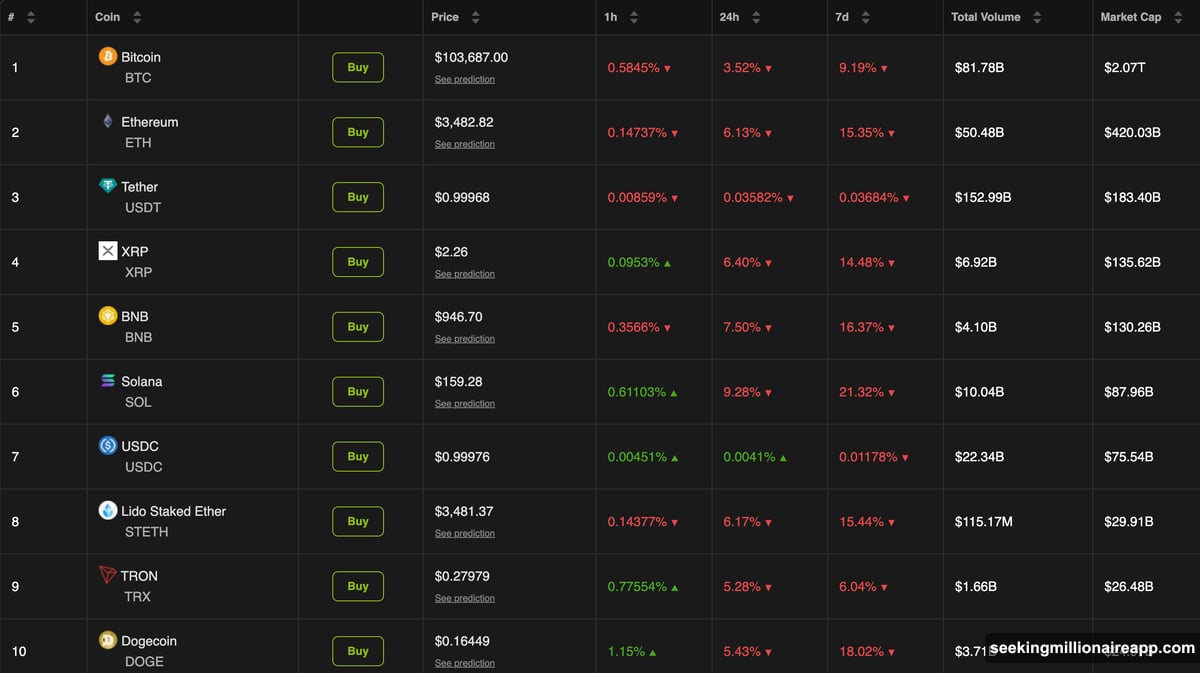Click the Dogecoin logo icon
1200x673 pixels.
coord(107,640)
